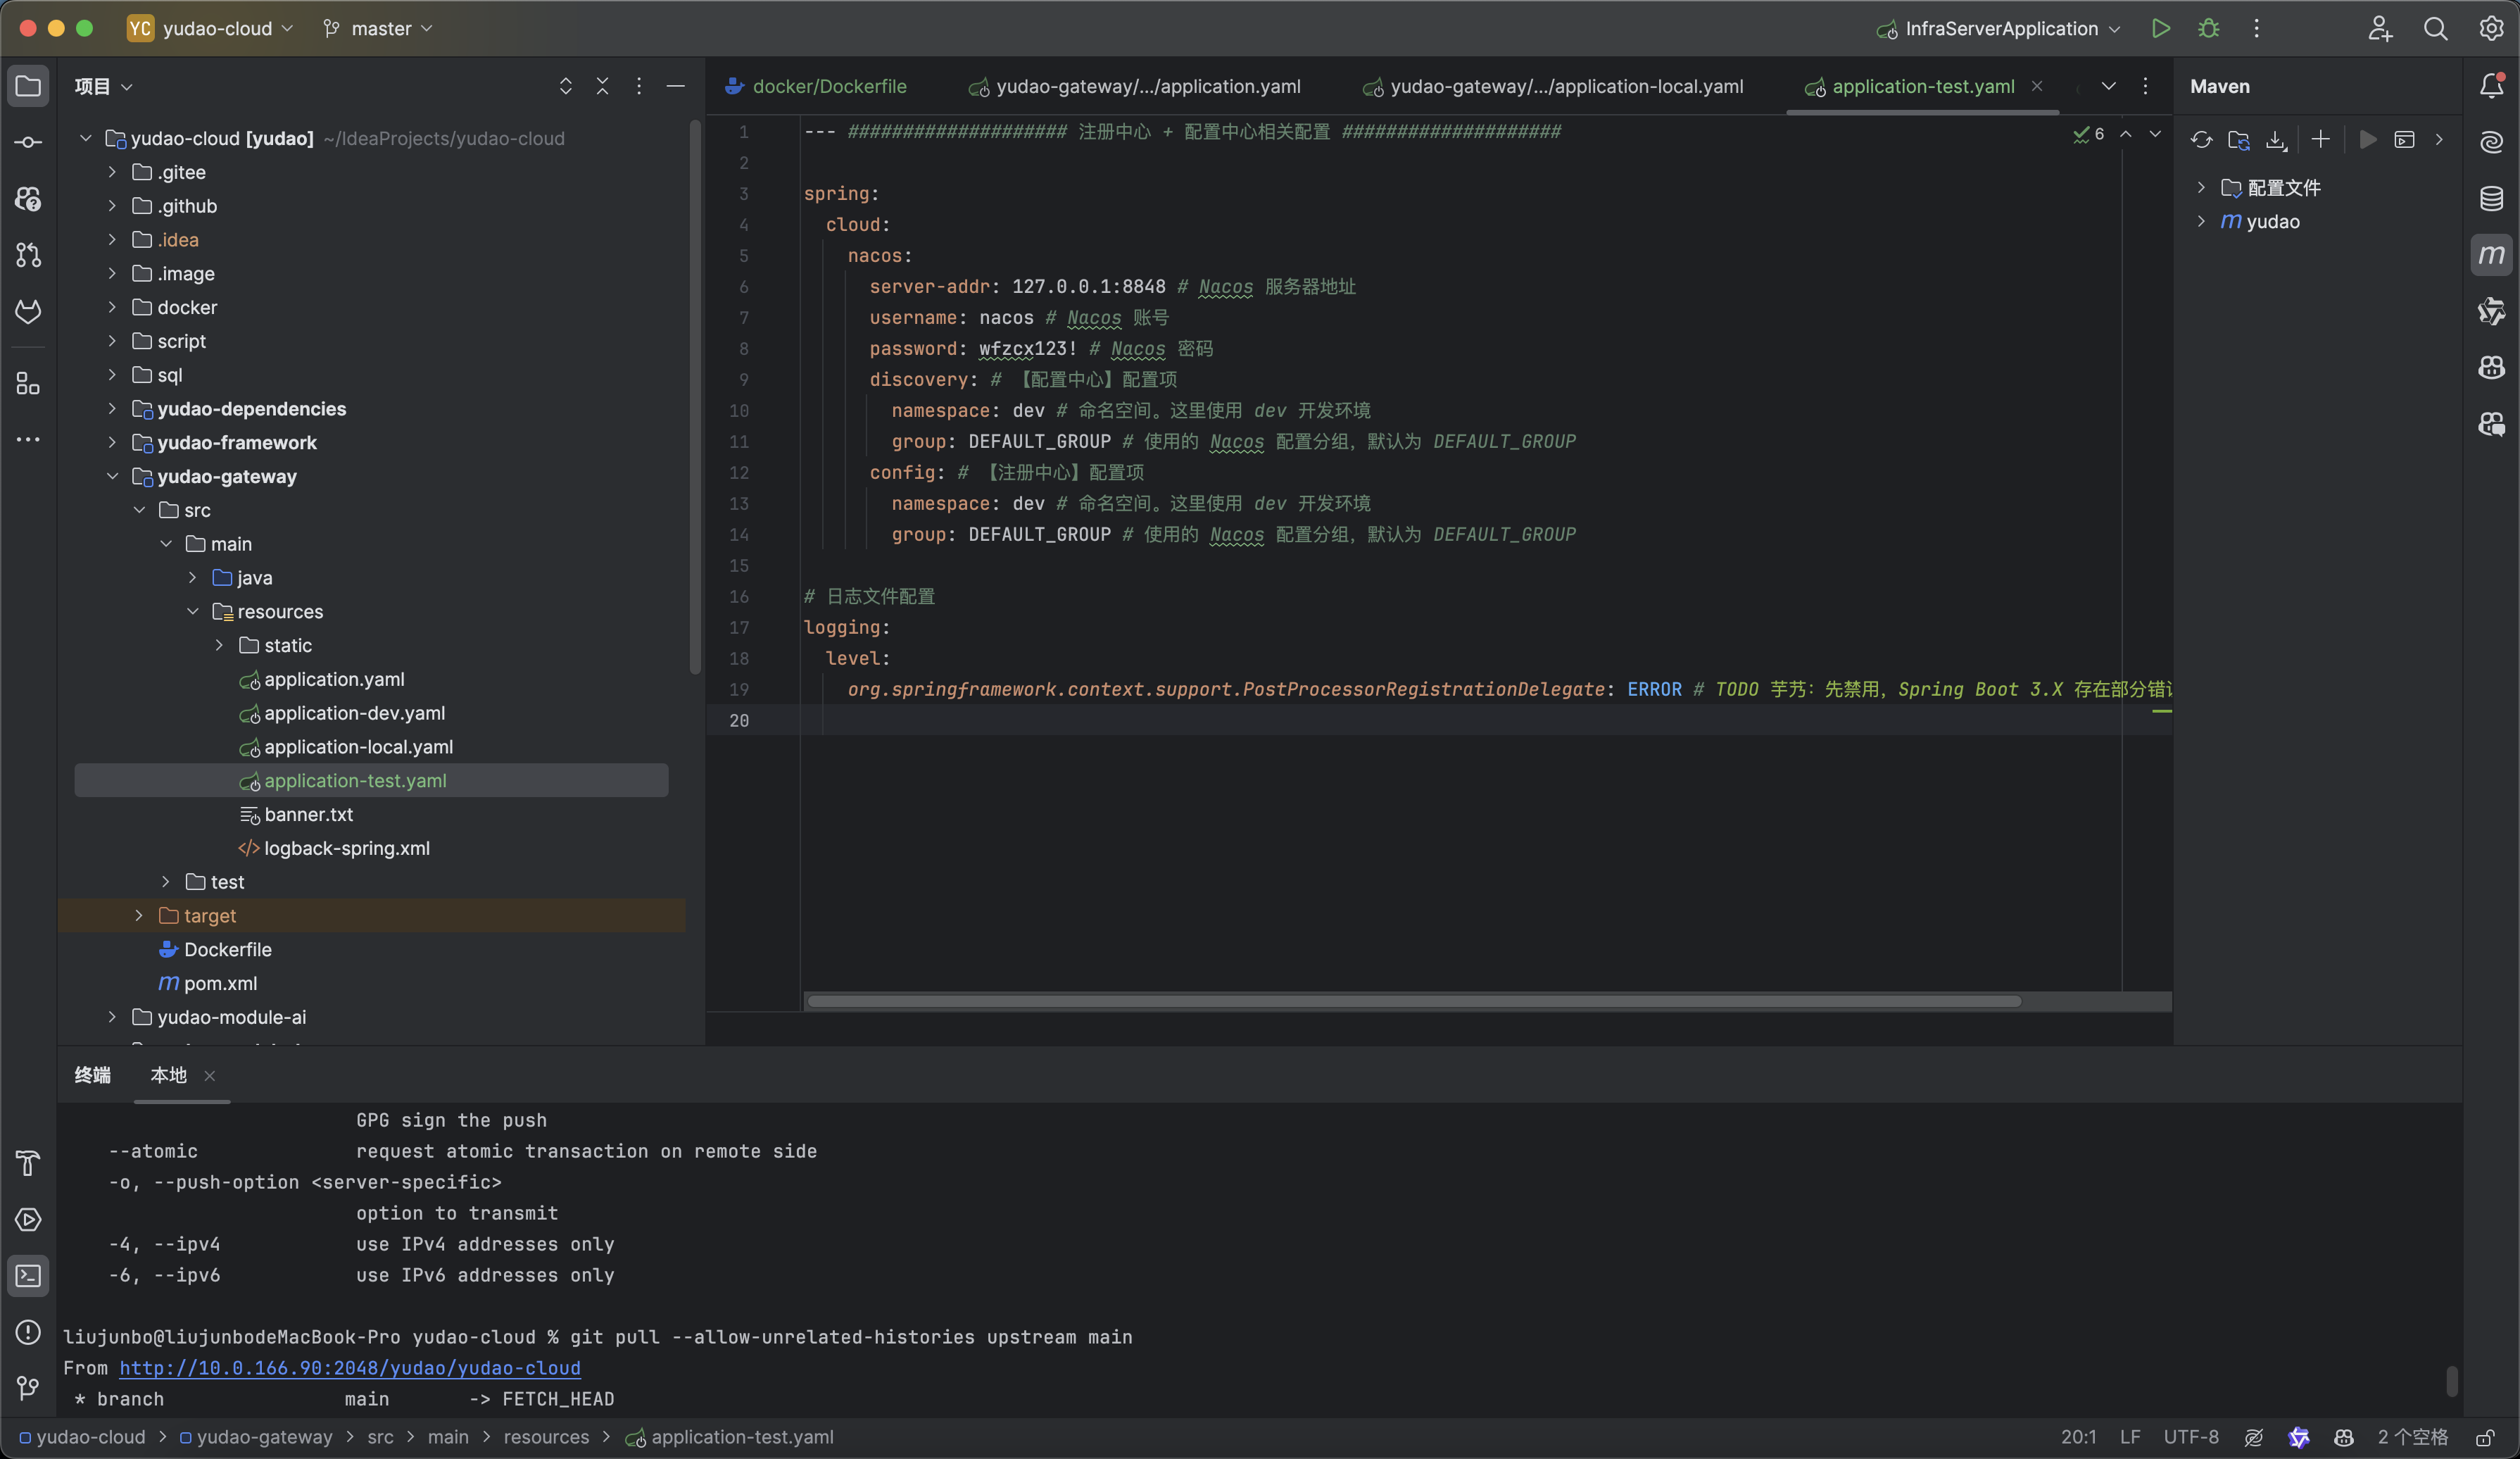Open pom.xml in yudao-gateway
The image size is (2520, 1459).
[220, 983]
